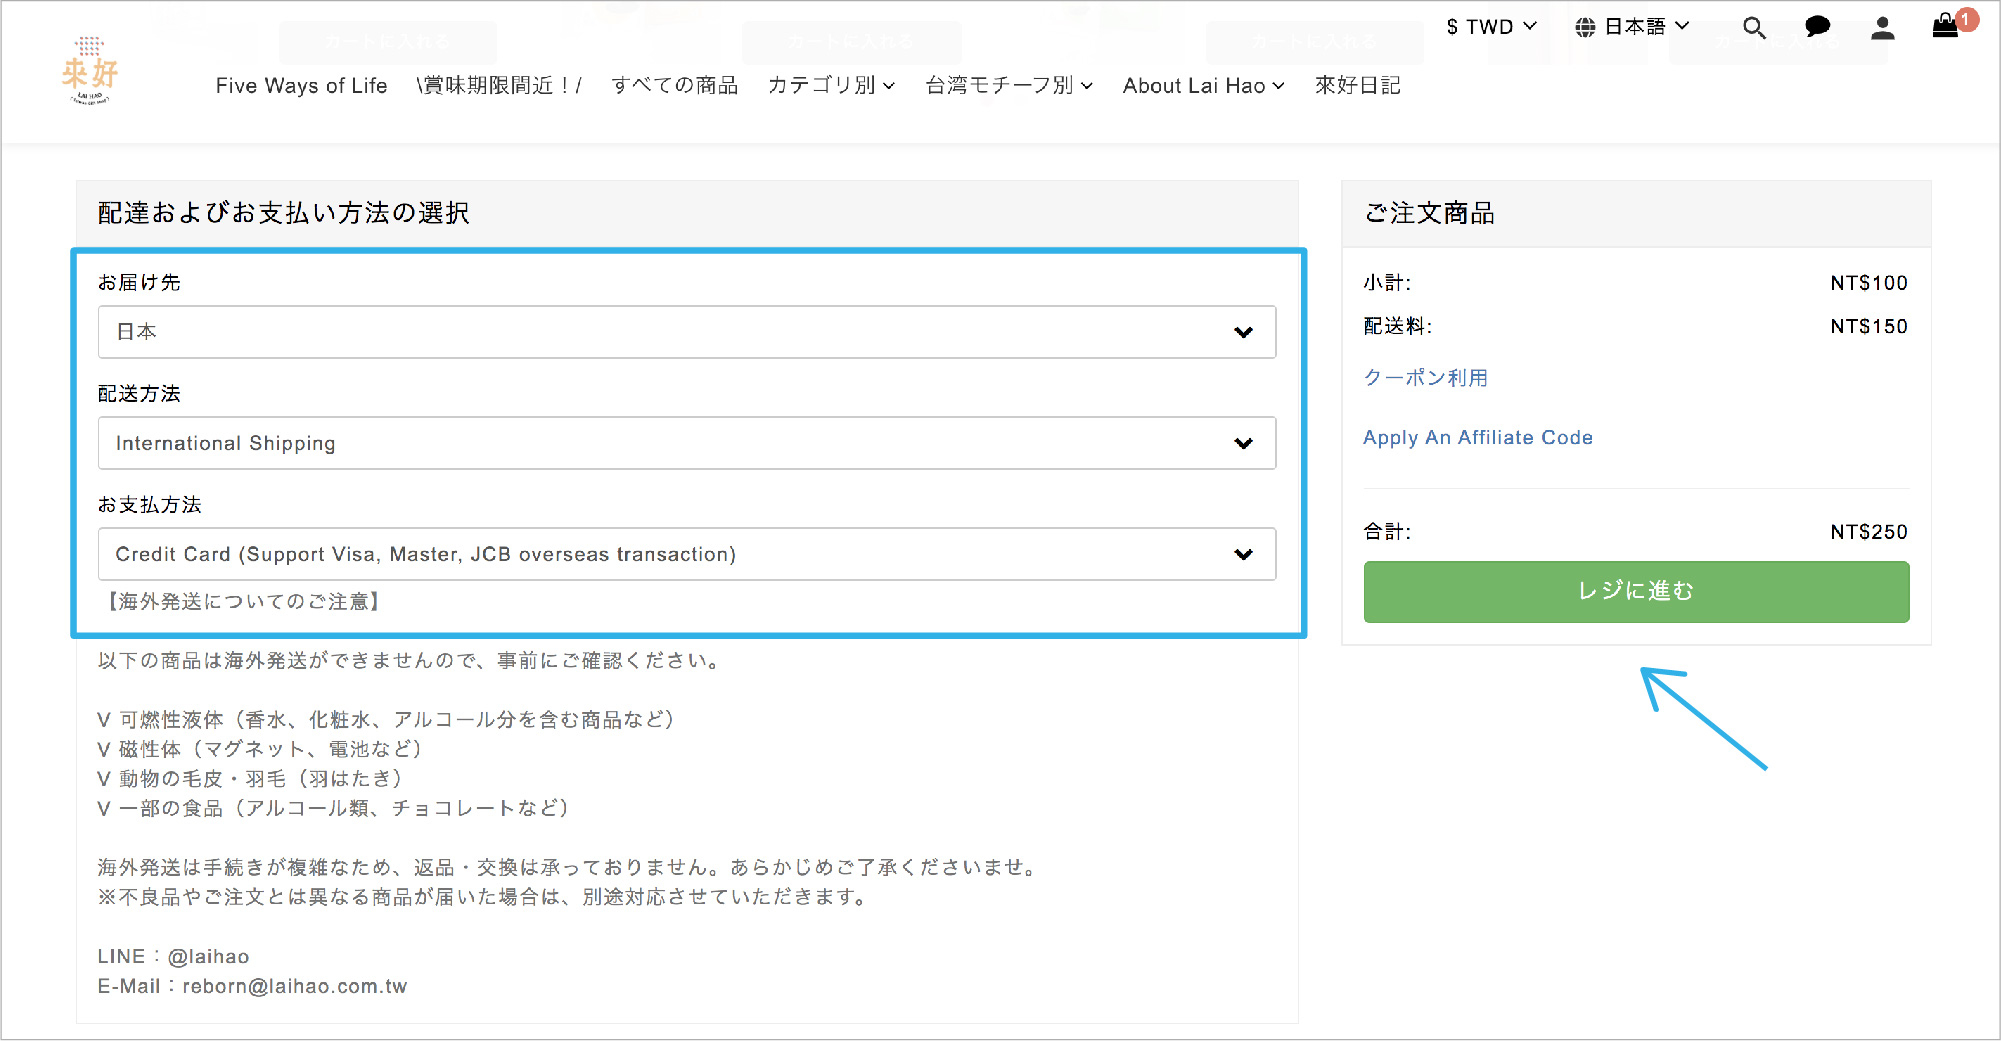Open the 日本語 language dropdown
2001x1041 pixels.
pos(1646,27)
